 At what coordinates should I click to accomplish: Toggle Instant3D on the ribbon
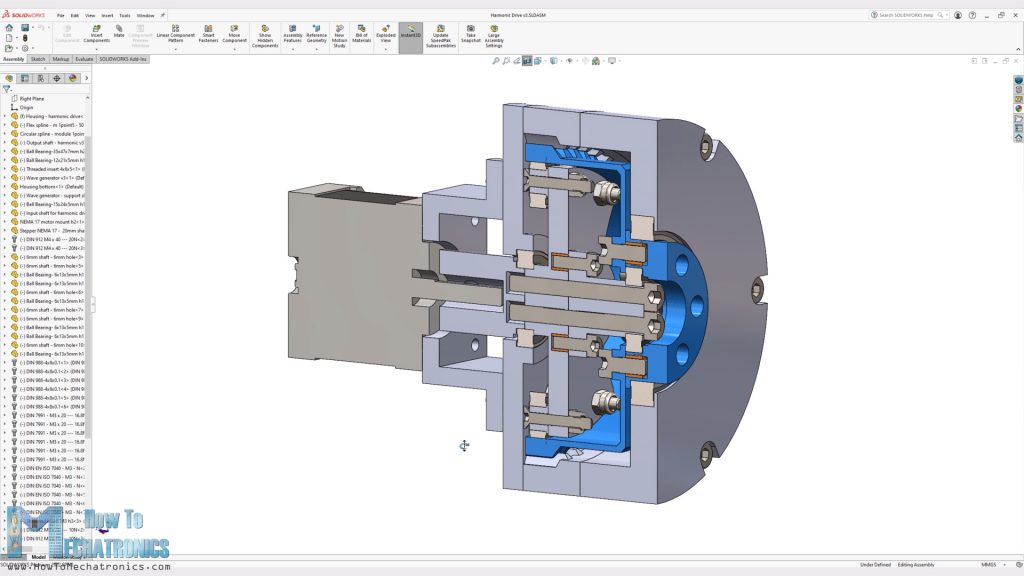click(x=411, y=33)
